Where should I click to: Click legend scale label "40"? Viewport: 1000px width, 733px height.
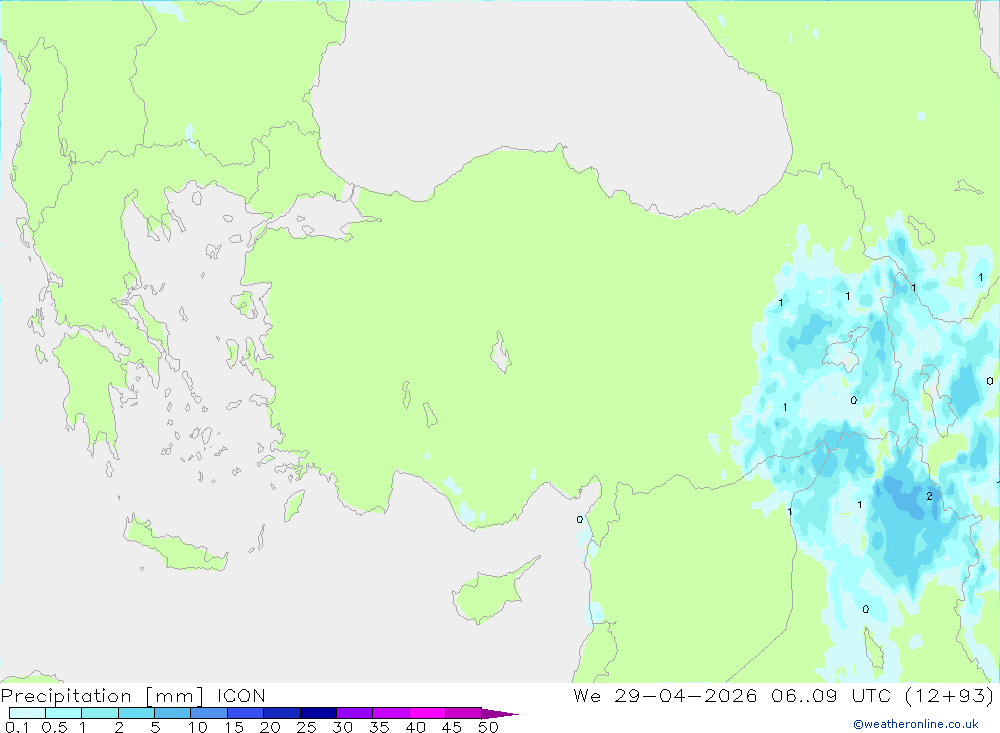[415, 727]
